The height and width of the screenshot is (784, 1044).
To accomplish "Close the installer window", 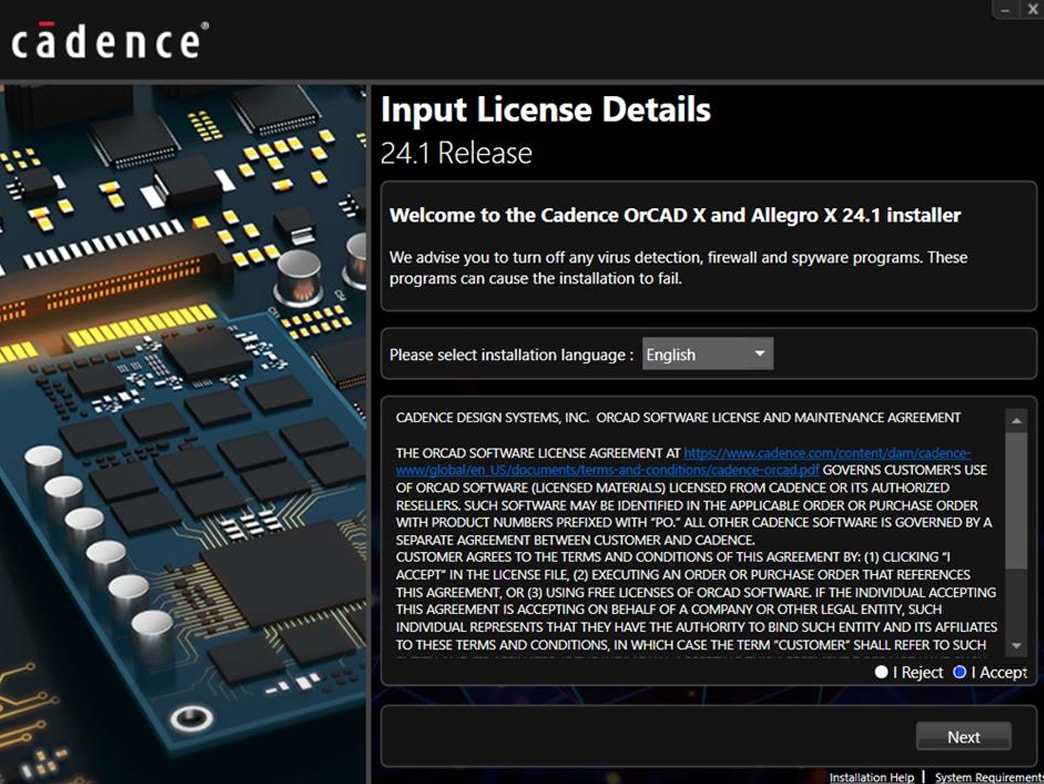I will 1031,10.
